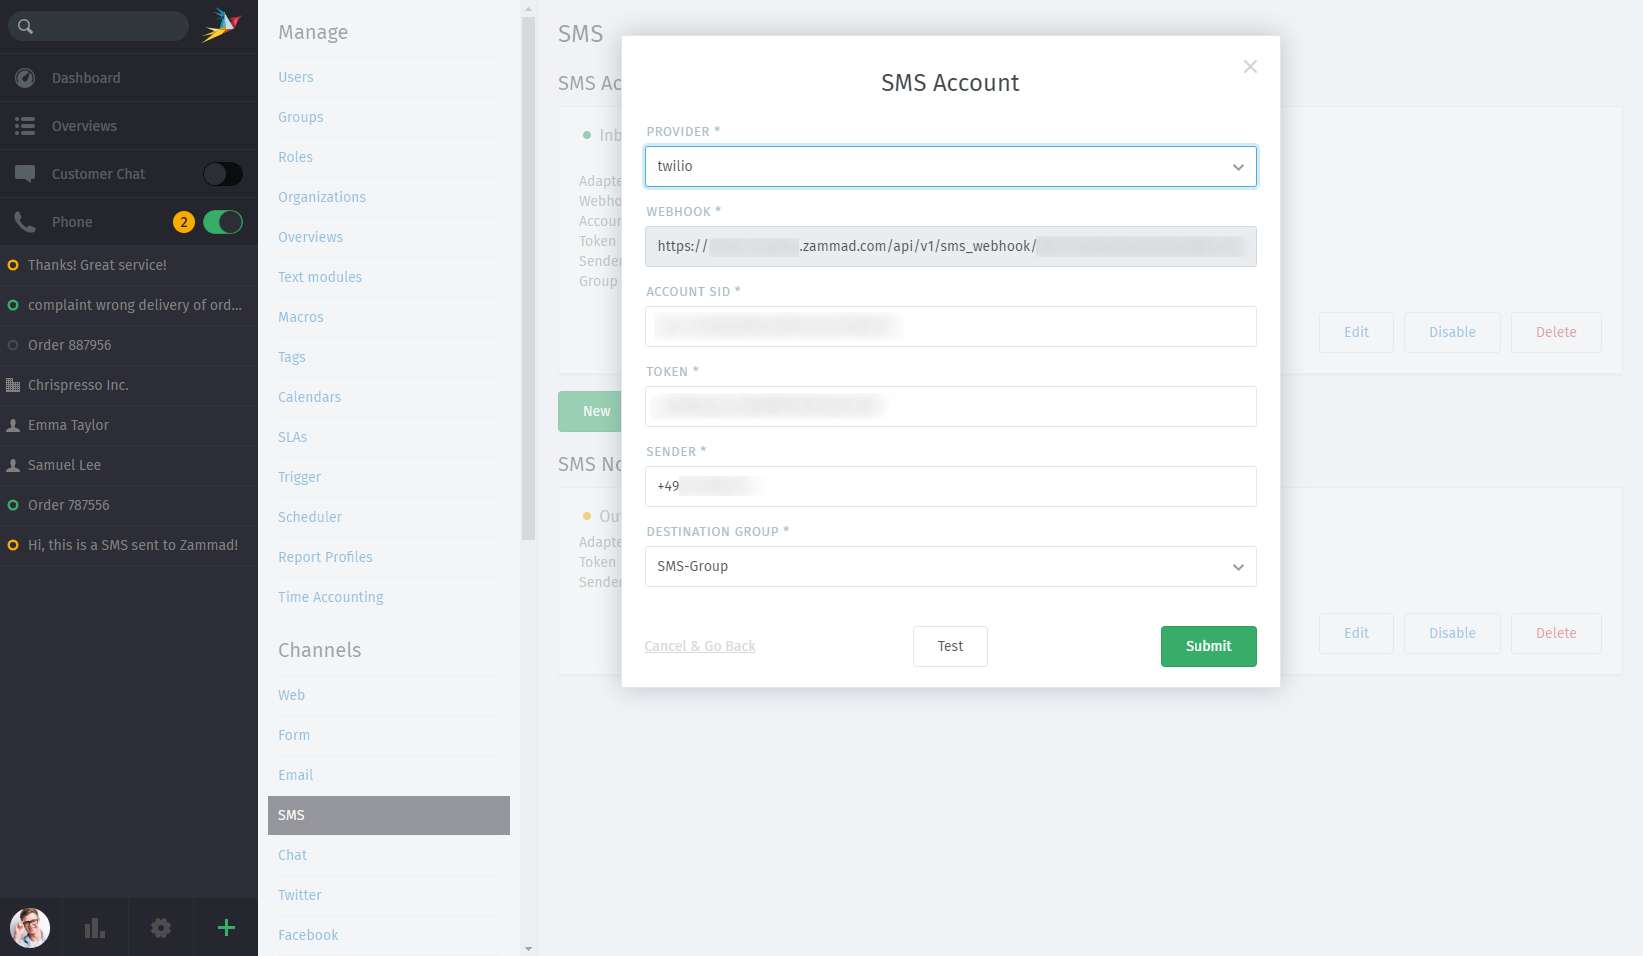Disable the SMS Account entry
Screen dimensions: 1643x956
(1452, 333)
